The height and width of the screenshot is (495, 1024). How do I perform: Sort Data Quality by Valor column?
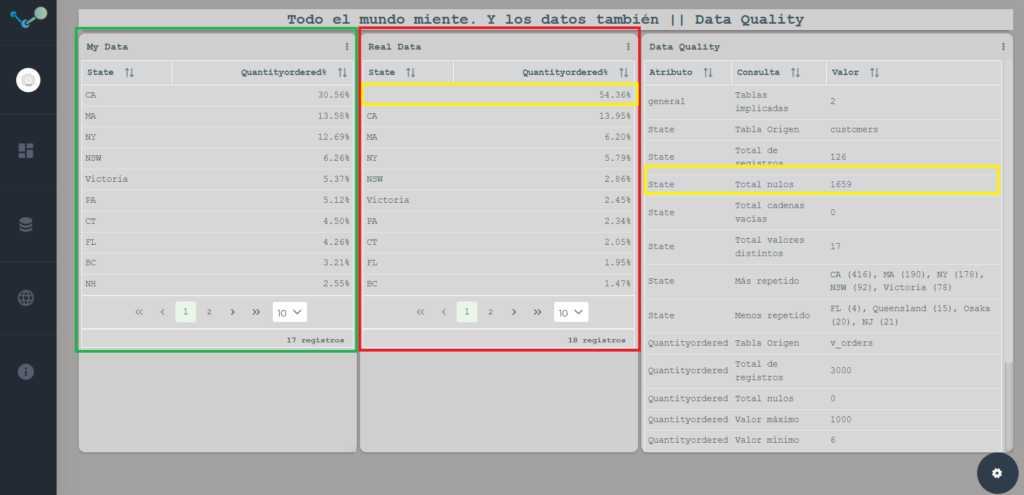click(x=875, y=72)
